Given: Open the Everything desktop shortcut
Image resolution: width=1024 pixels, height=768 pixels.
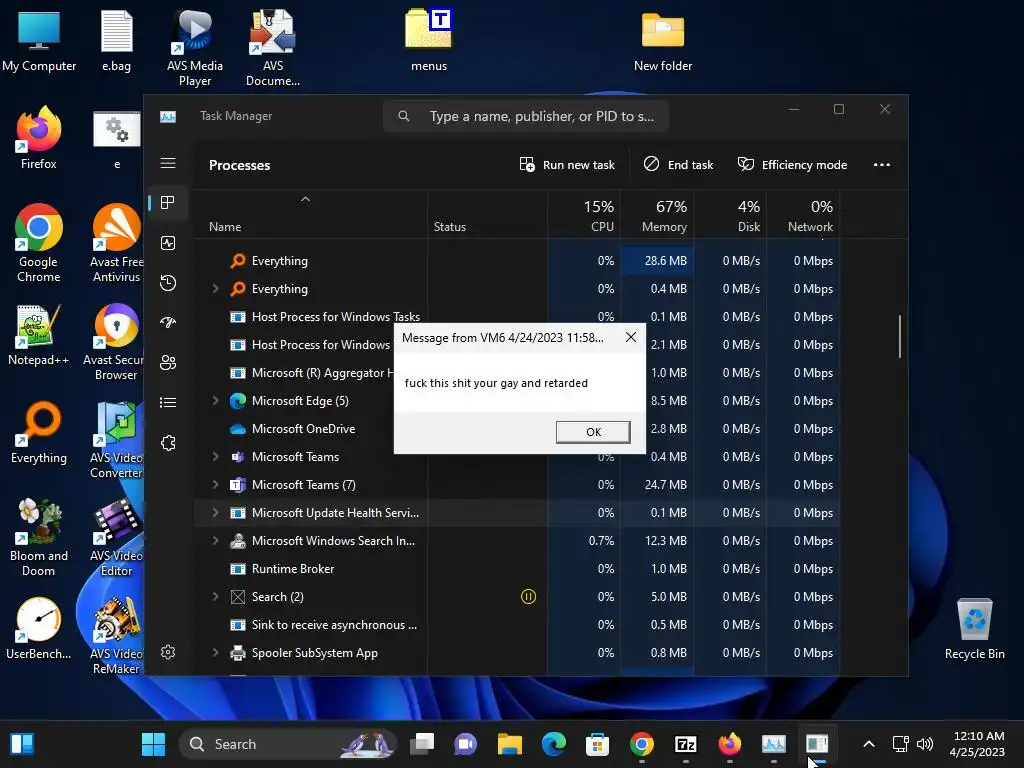Looking at the screenshot, I should 39,432.
